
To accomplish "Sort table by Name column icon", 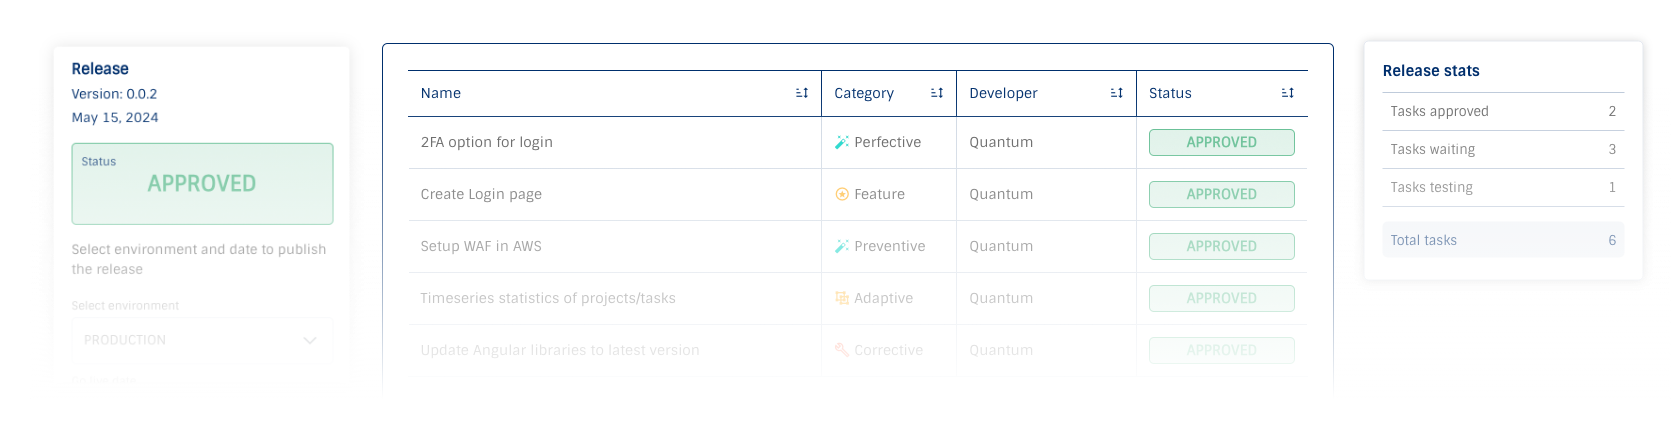I will click(x=802, y=93).
